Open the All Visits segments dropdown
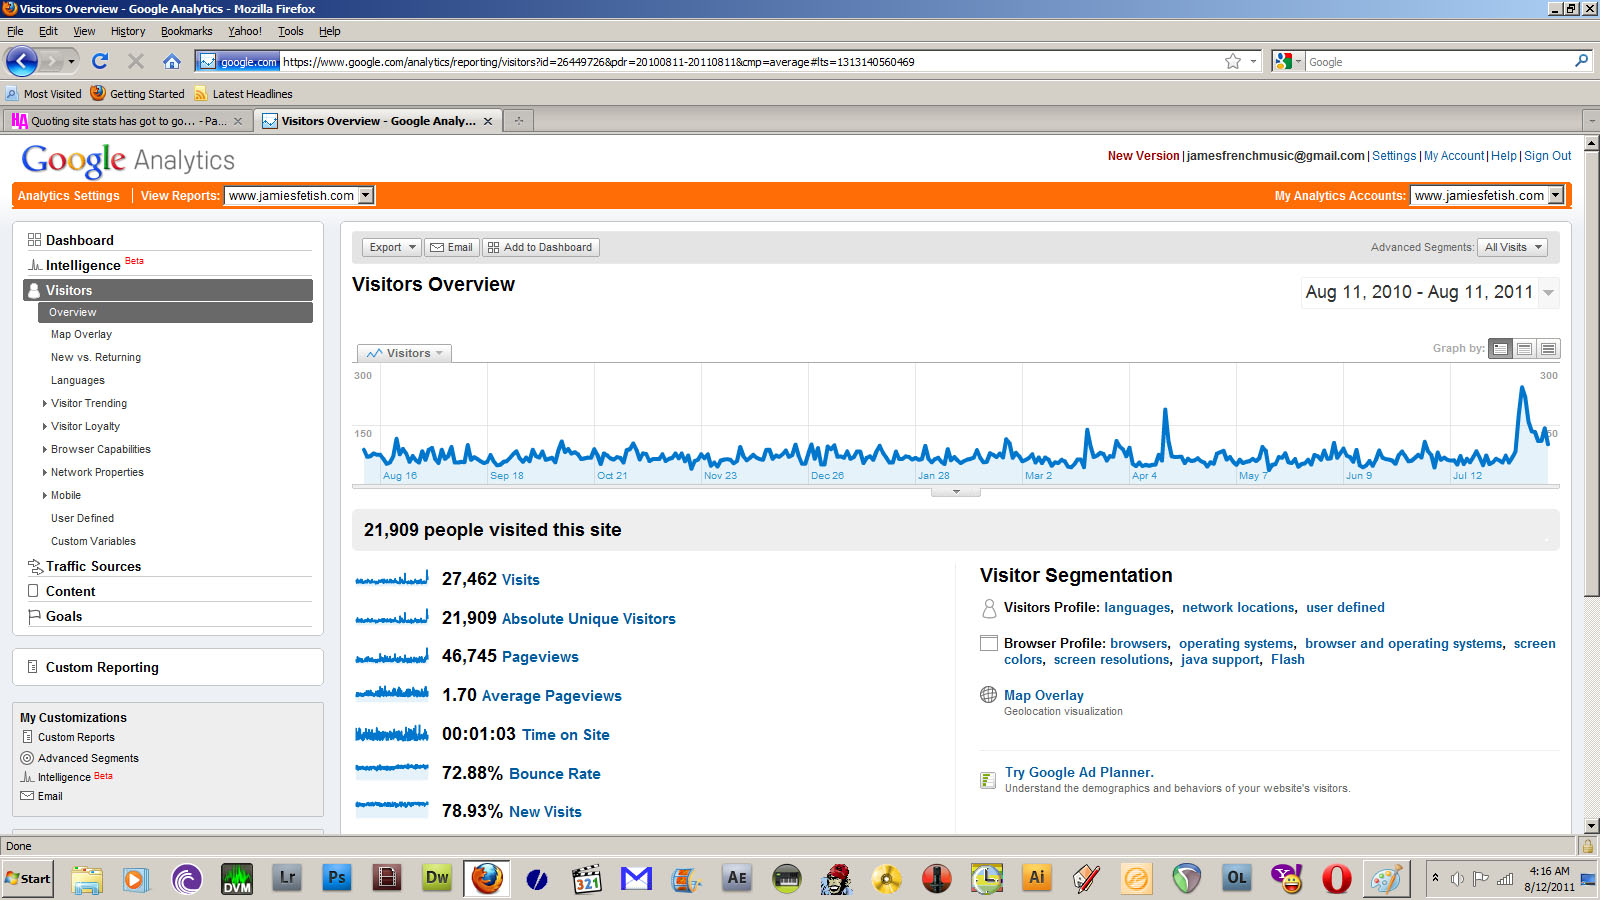Viewport: 1600px width, 900px height. click(x=1513, y=247)
